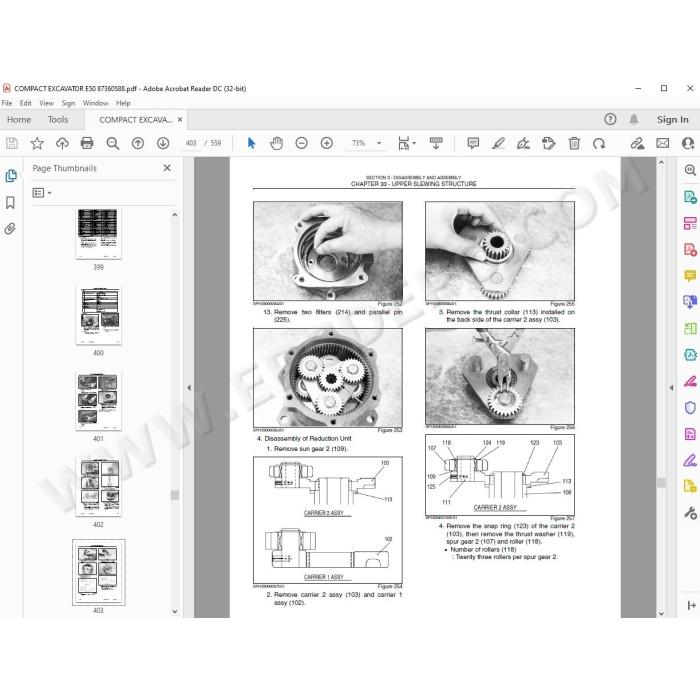Viewport: 700px width, 700px height.
Task: Zoom in with the plus icon
Action: (327, 143)
